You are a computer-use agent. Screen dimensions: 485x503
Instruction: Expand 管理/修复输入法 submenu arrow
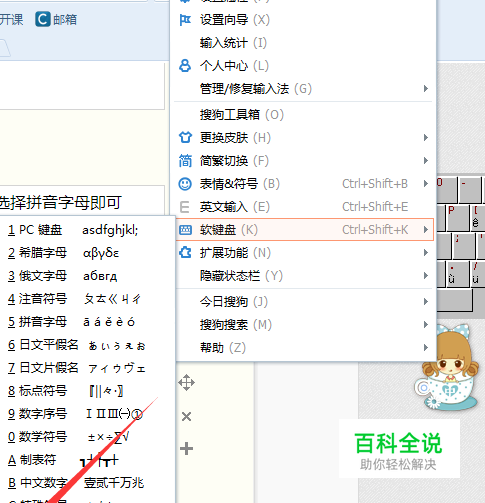(x=426, y=89)
